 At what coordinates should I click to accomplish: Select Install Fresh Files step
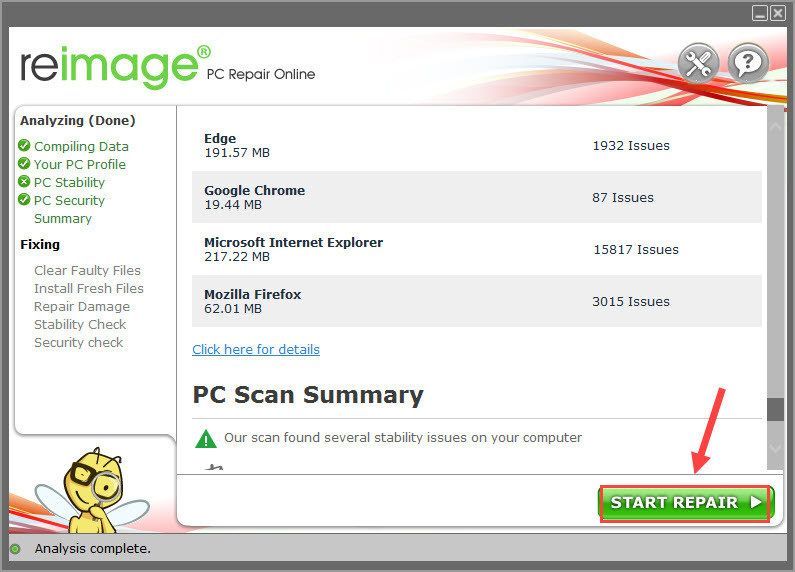89,288
